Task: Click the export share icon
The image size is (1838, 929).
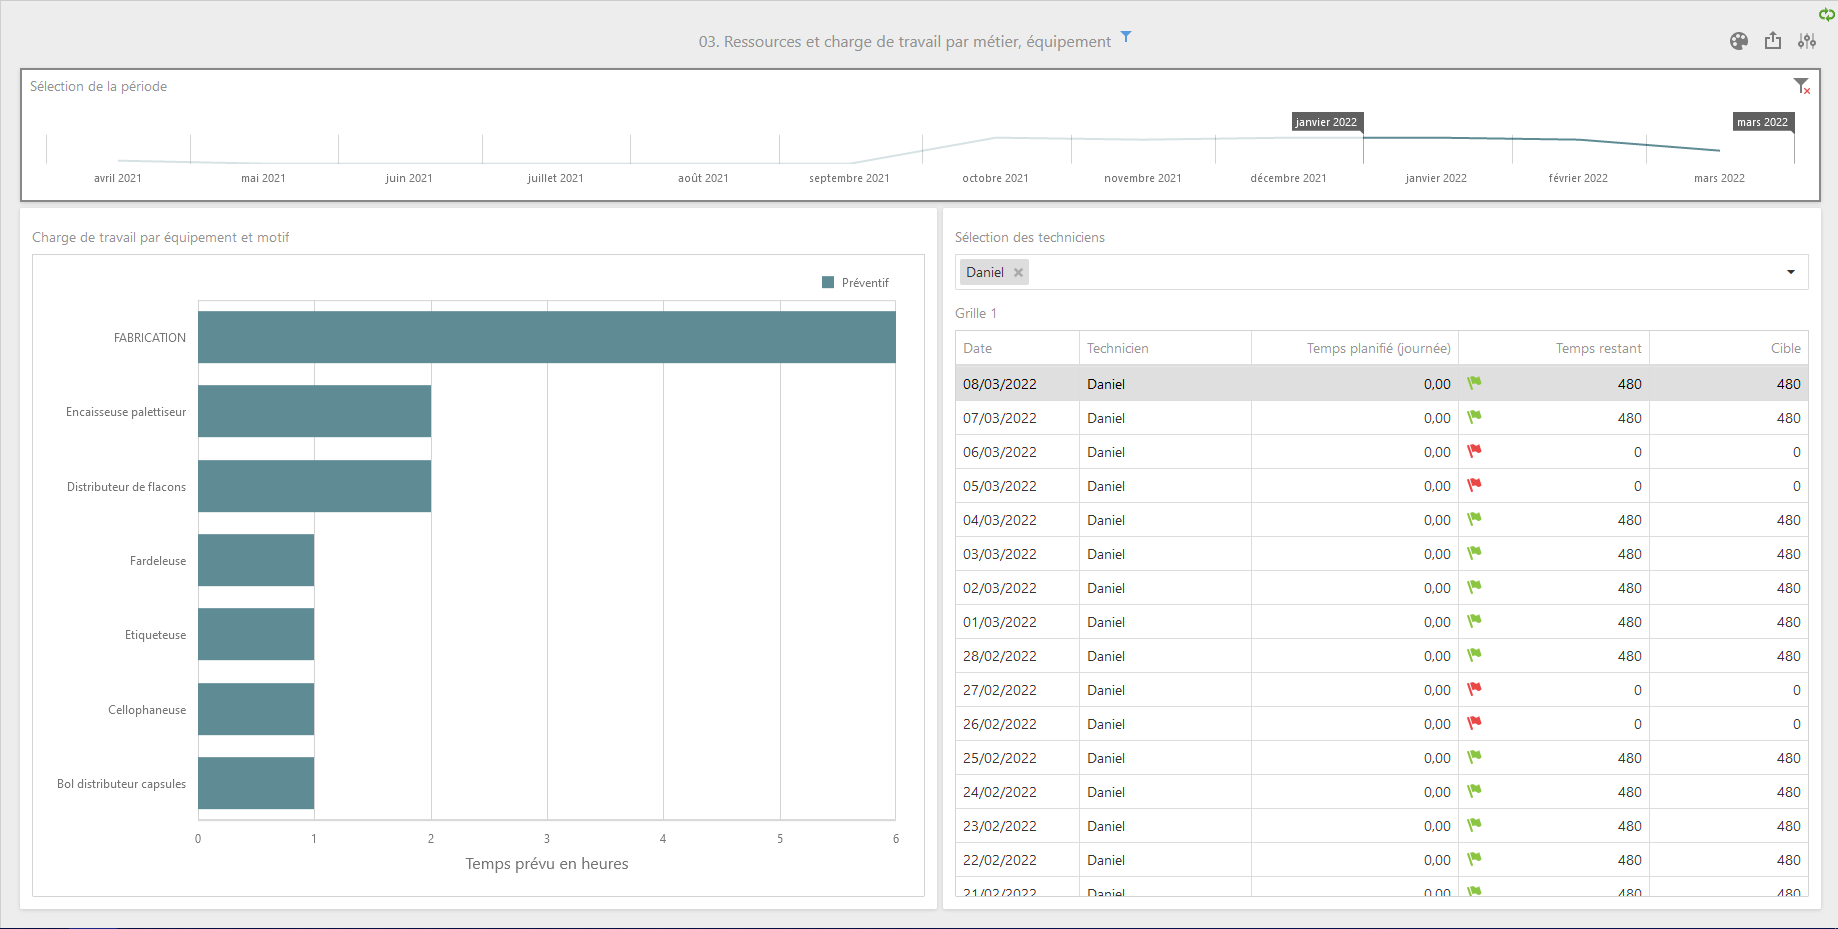Action: 1773,41
